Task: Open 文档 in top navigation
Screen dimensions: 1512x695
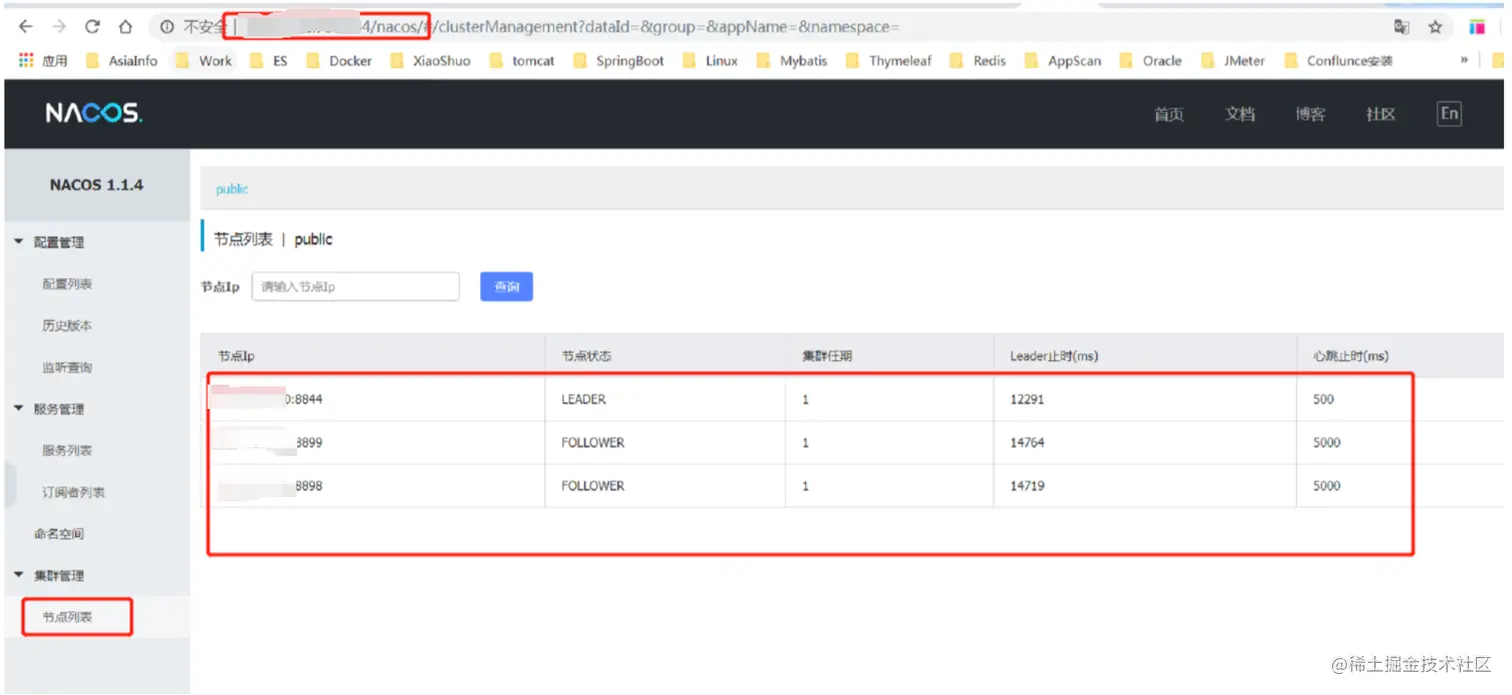Action: point(1240,114)
